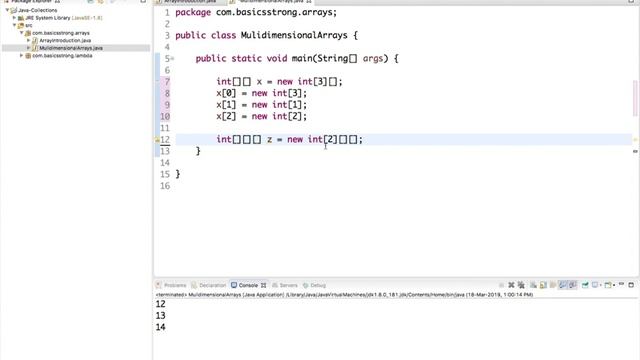The width and height of the screenshot is (640, 360).
Task: Click console output value '14'
Action: (160, 327)
